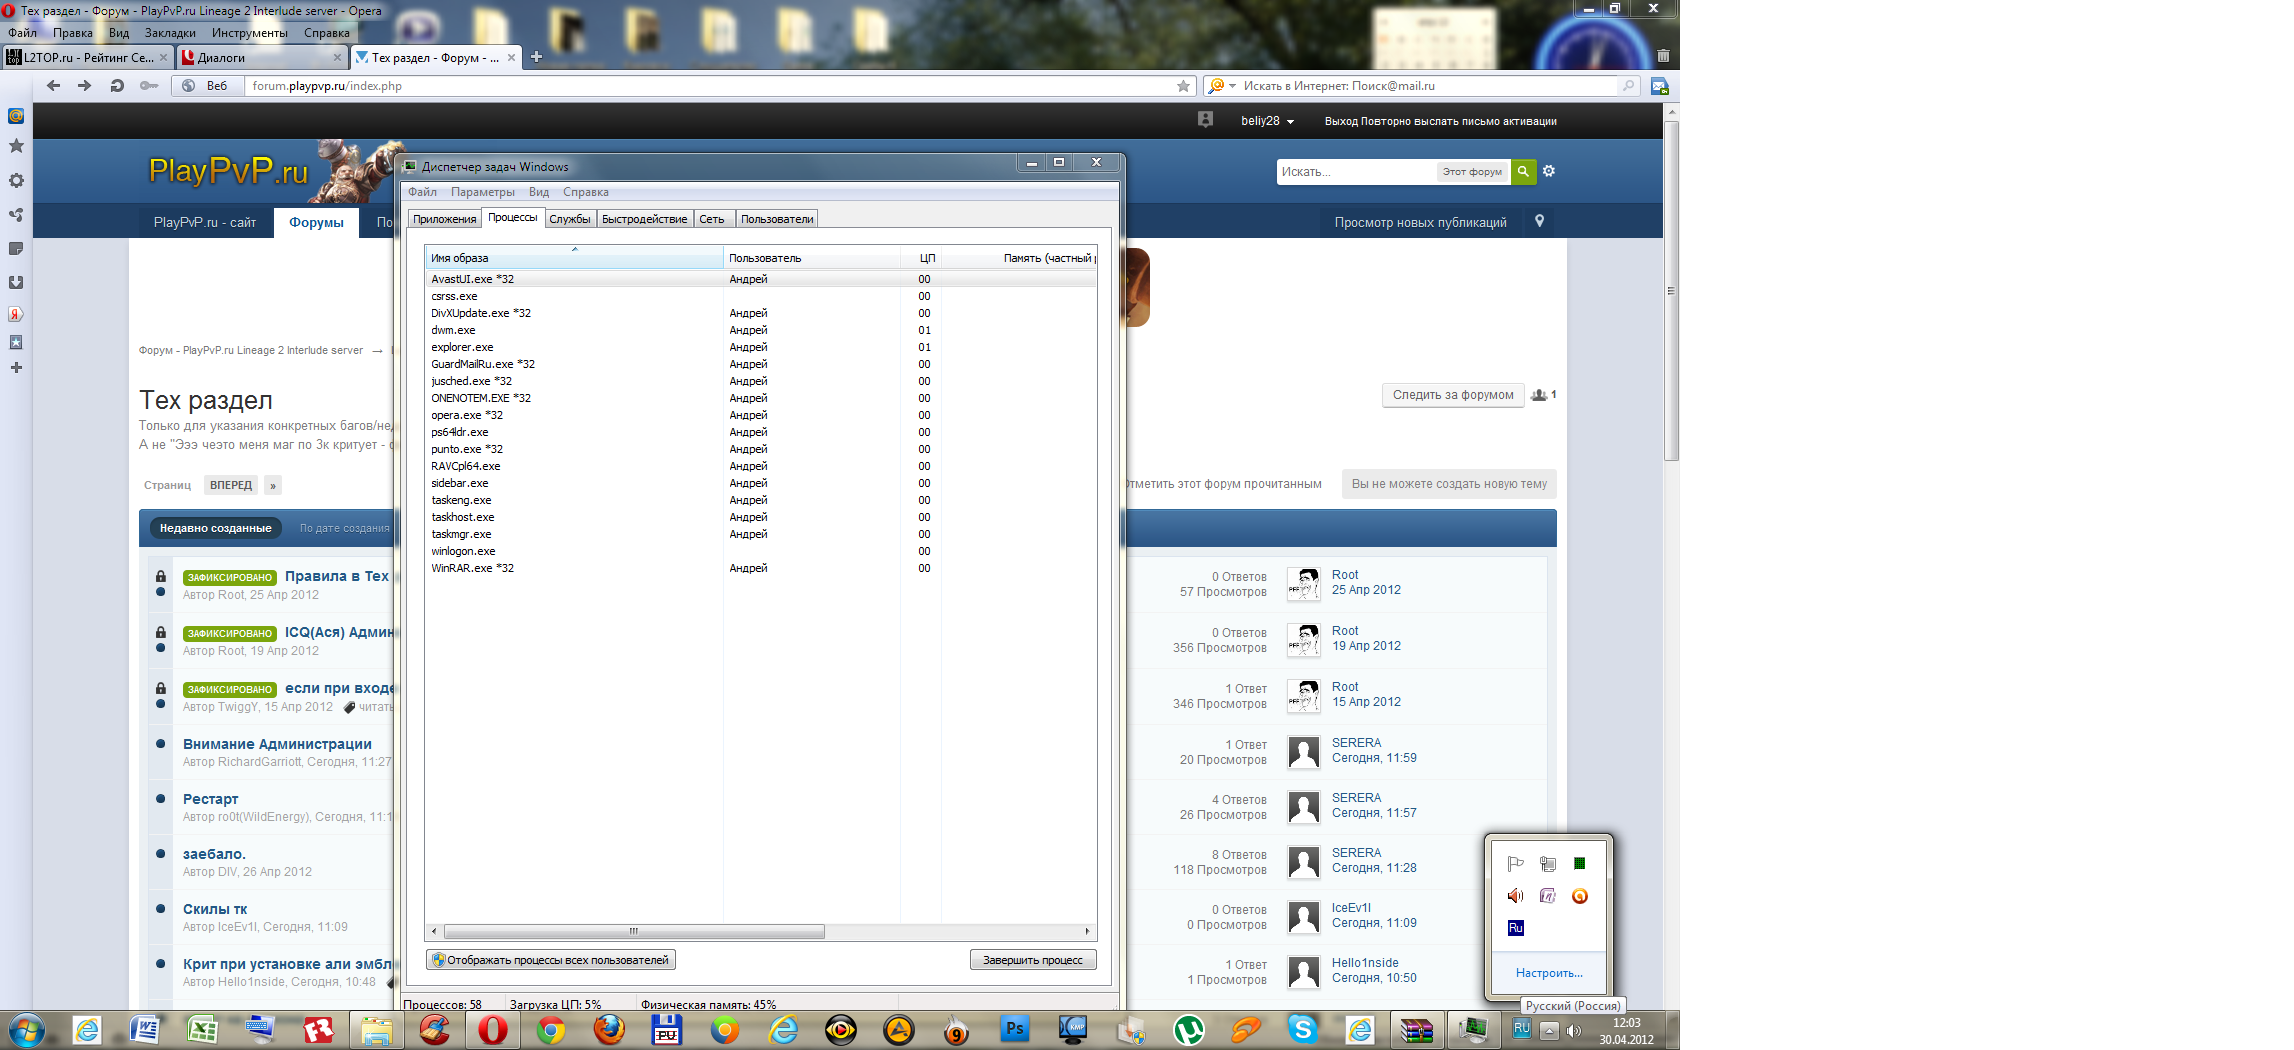Click the speaker icon in tray popup
Image resolution: width=2294 pixels, height=1050 pixels.
(x=1516, y=896)
